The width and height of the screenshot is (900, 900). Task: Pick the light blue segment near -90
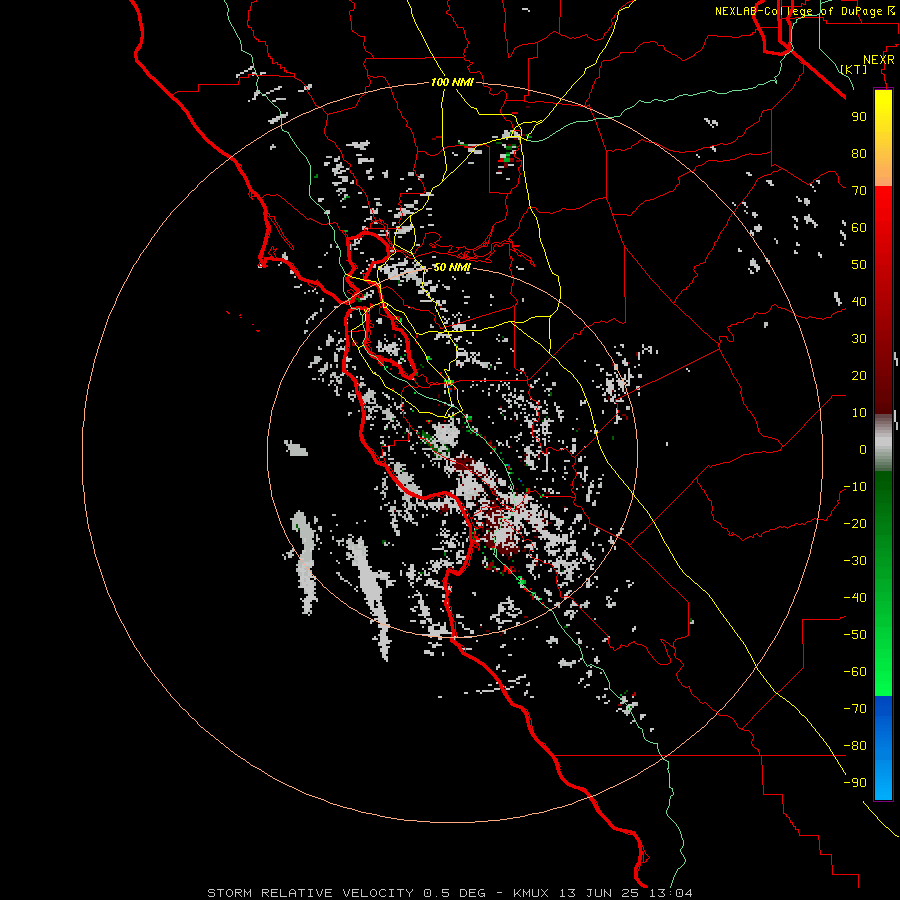pyautogui.click(x=883, y=783)
